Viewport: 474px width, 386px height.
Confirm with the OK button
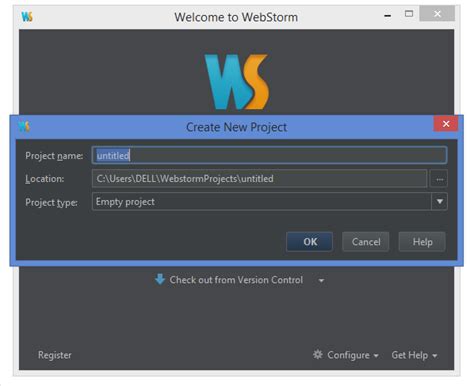pos(310,242)
